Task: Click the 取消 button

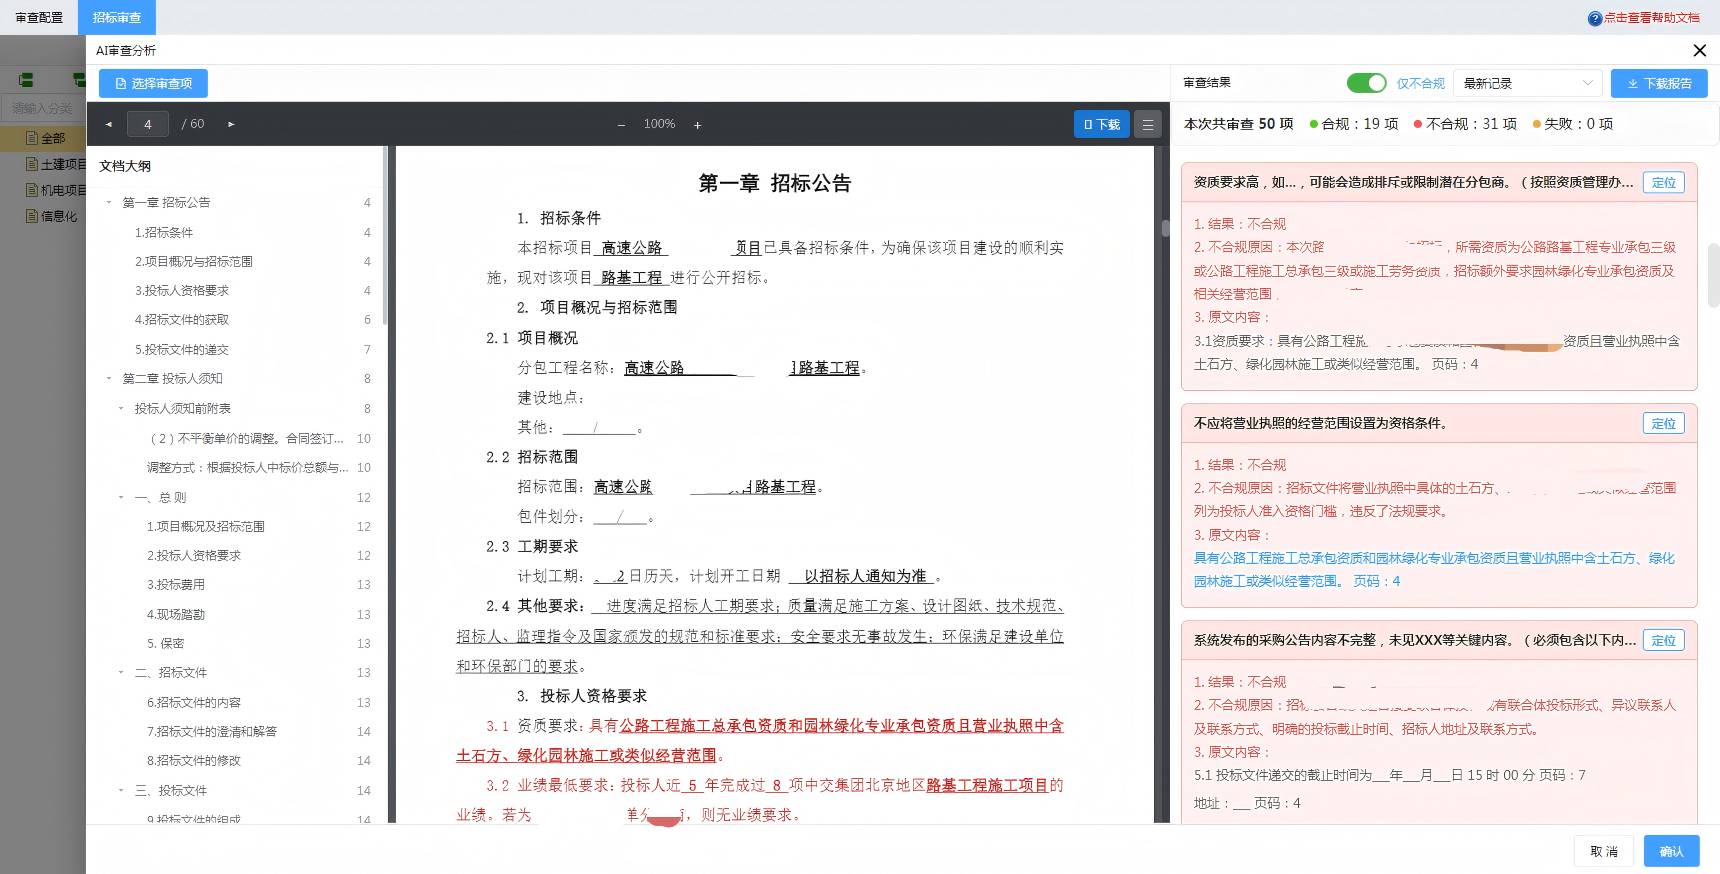Action: [x=1604, y=851]
